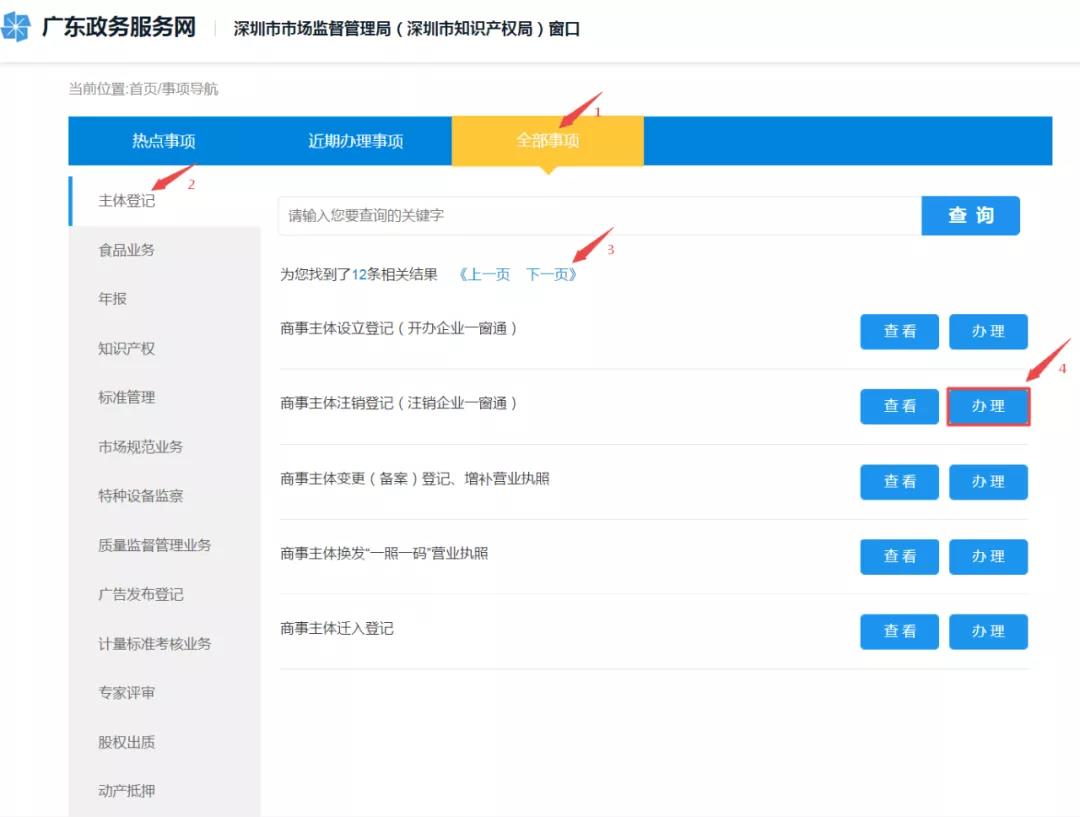Focus the keyword search input field
This screenshot has width=1080, height=817.
[x=600, y=216]
